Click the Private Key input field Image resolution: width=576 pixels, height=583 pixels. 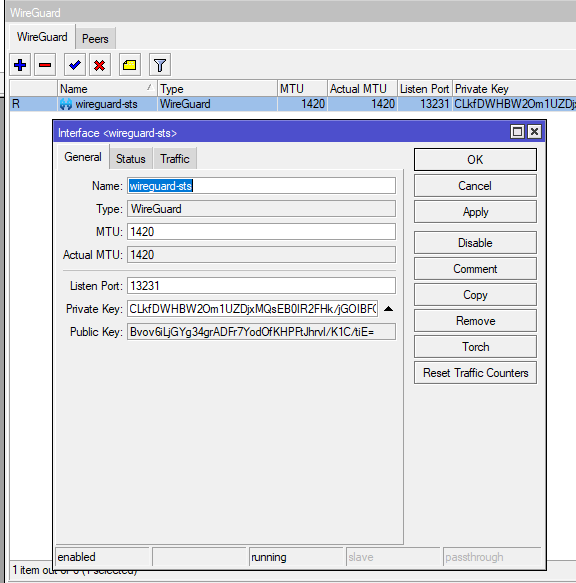[253, 309]
